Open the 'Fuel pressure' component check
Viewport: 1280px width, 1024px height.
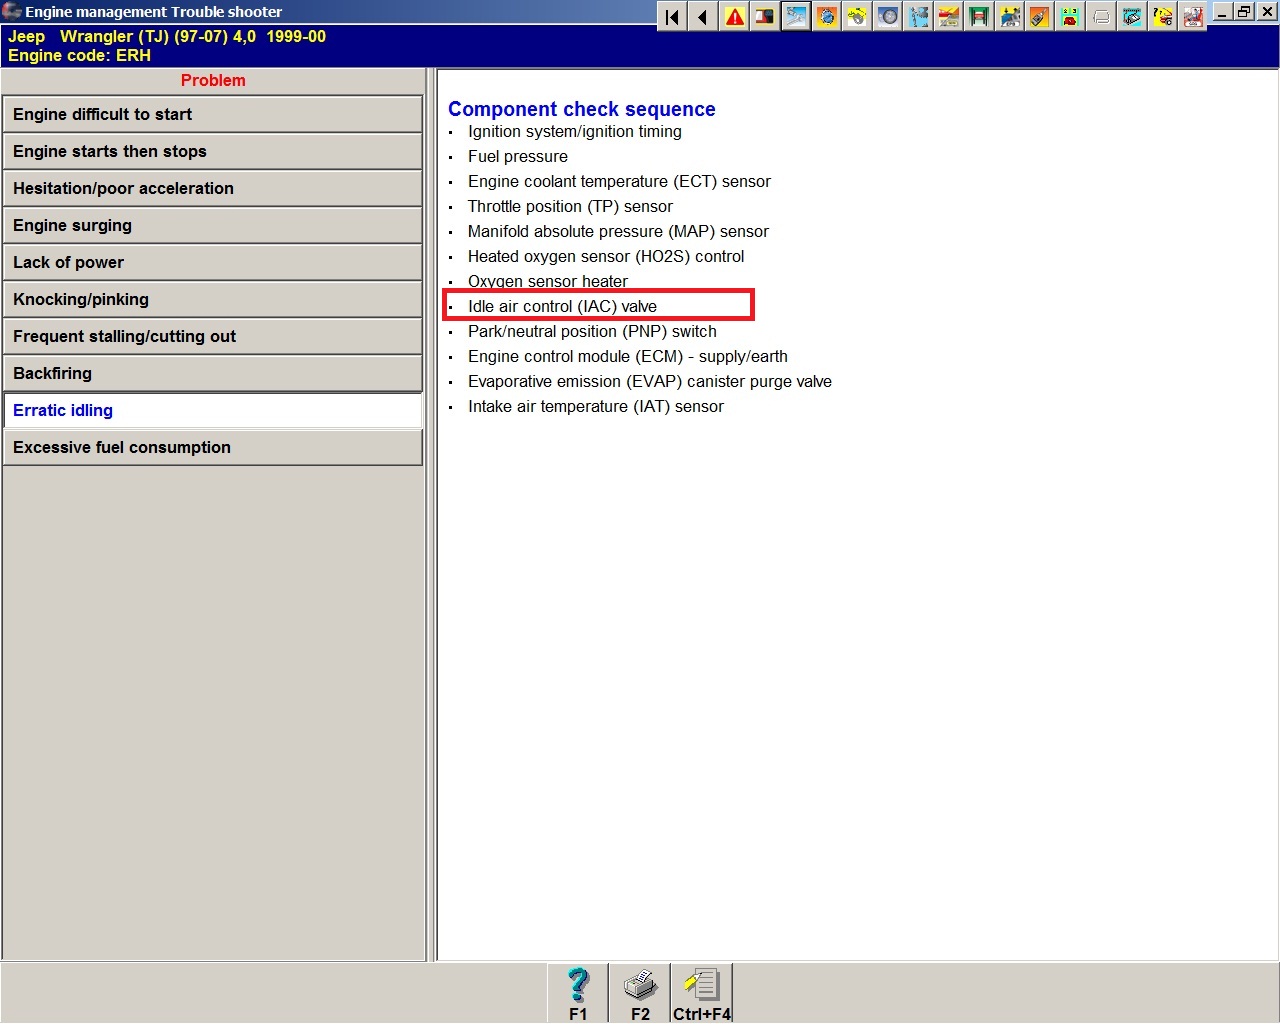pos(517,157)
